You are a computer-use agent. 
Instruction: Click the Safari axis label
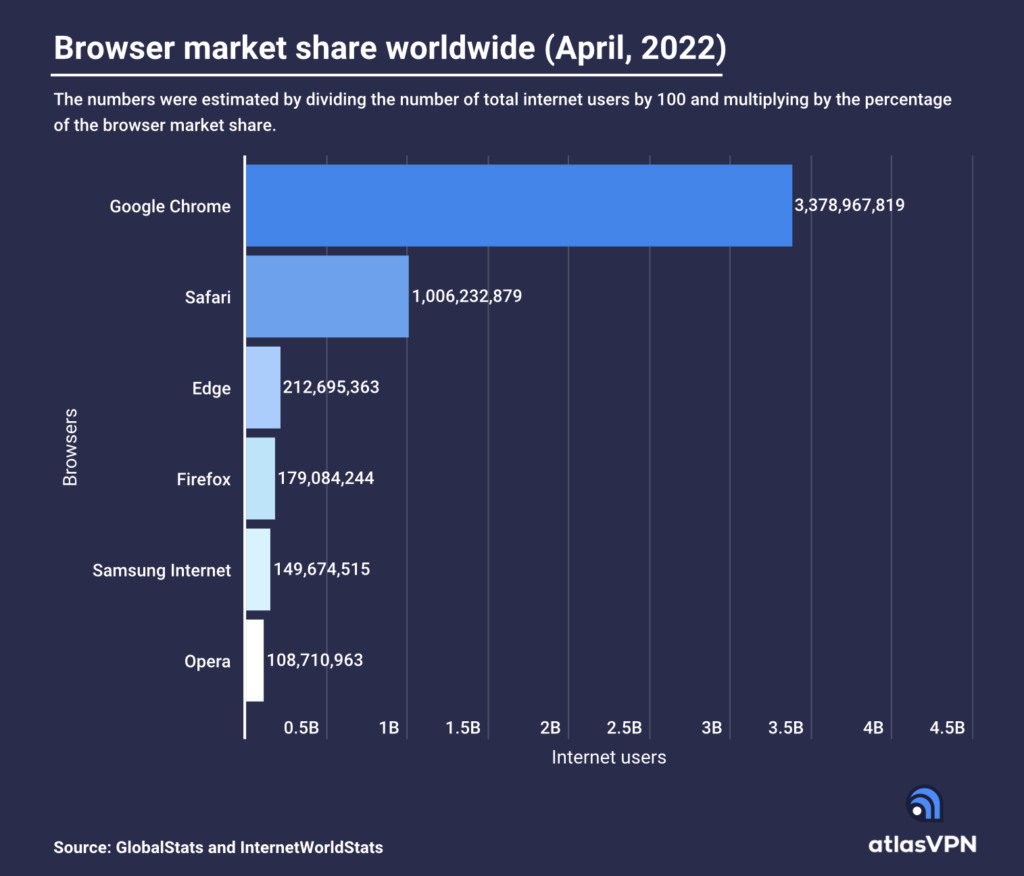[208, 297]
